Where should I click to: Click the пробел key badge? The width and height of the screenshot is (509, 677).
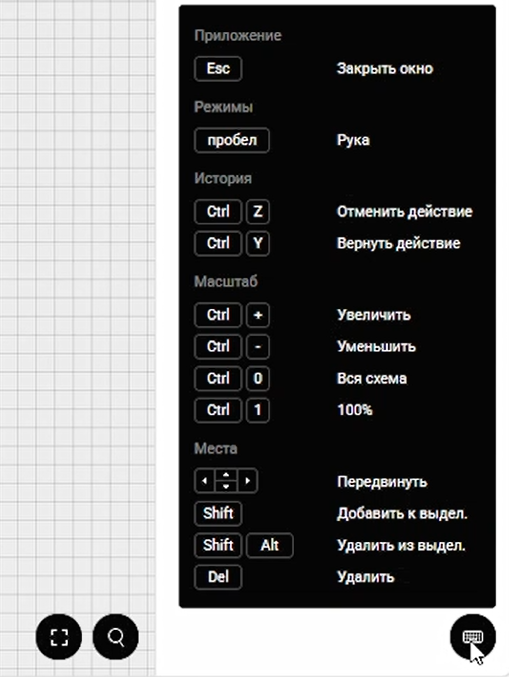tap(232, 140)
